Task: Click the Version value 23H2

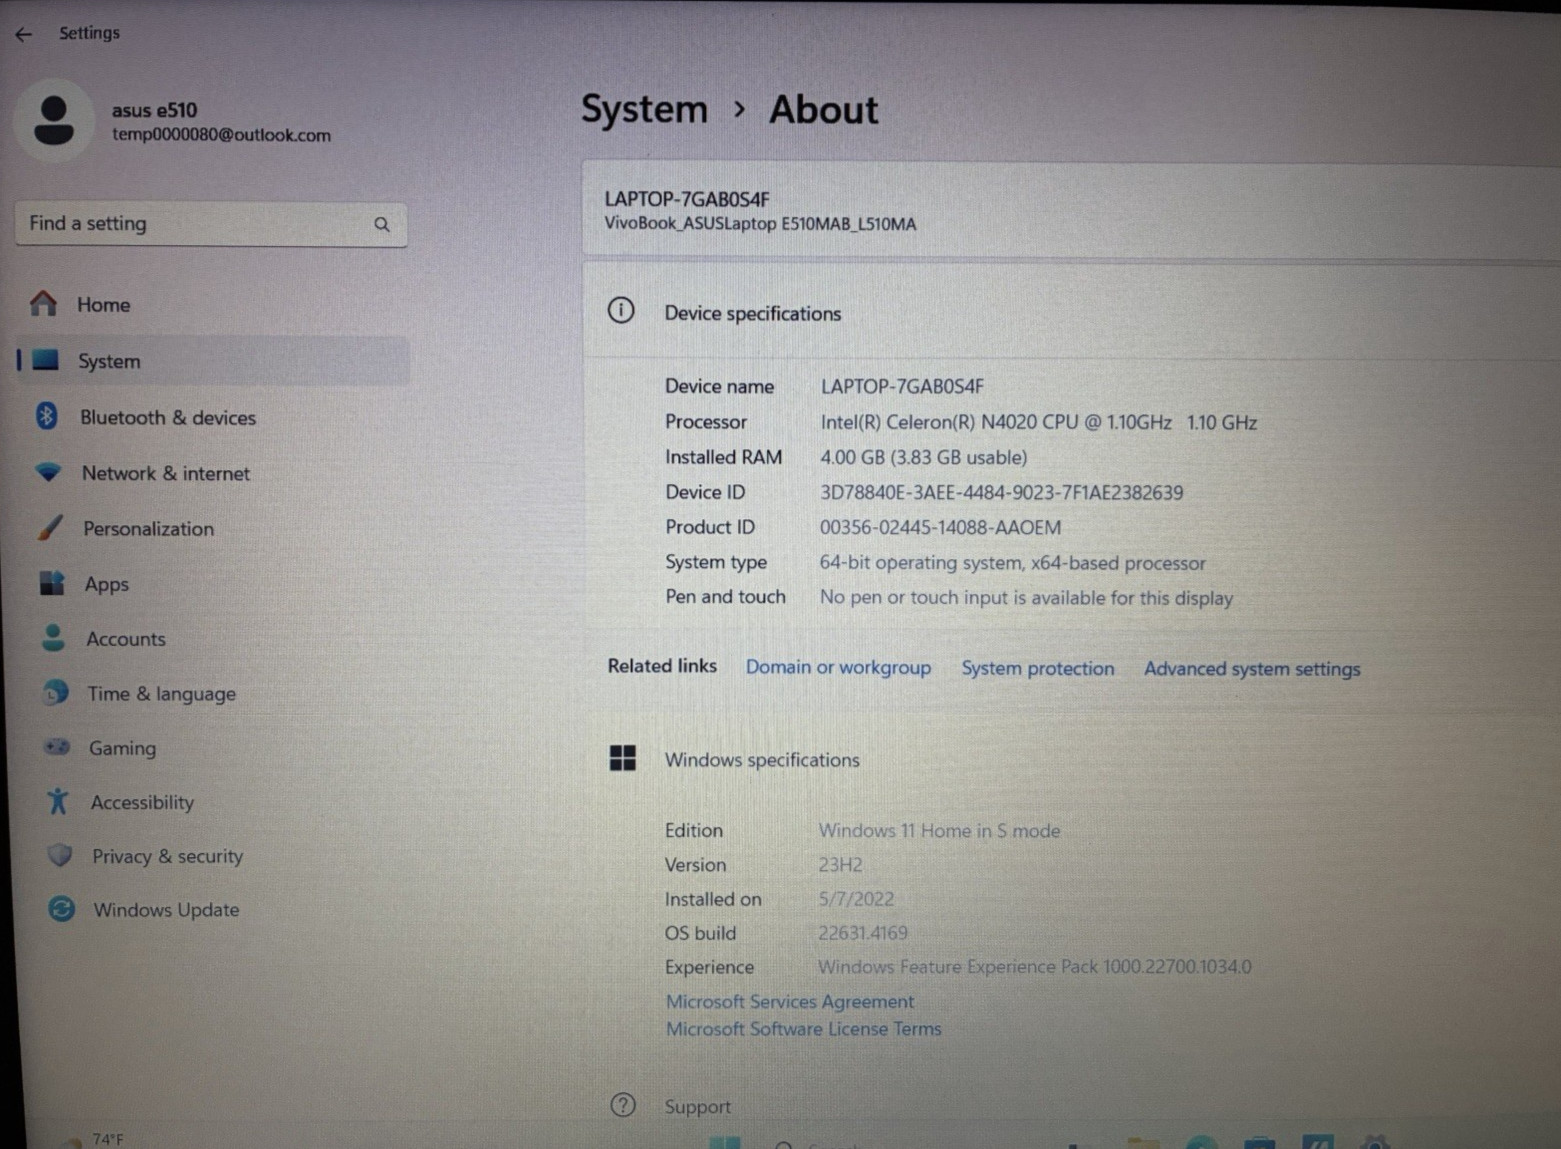Action: 840,864
